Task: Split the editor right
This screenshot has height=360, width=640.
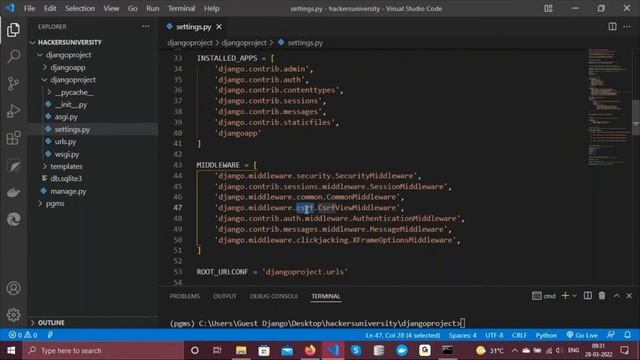Action: click(612, 27)
